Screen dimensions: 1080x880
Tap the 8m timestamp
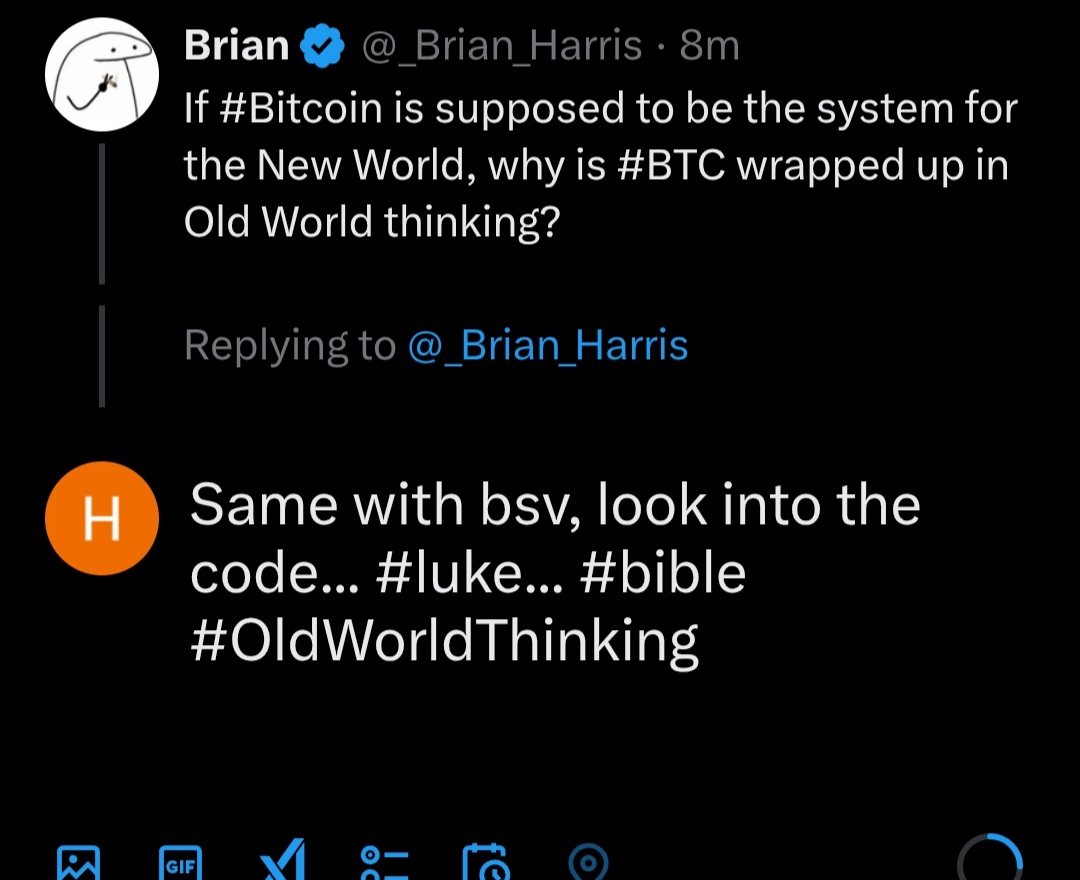click(709, 46)
